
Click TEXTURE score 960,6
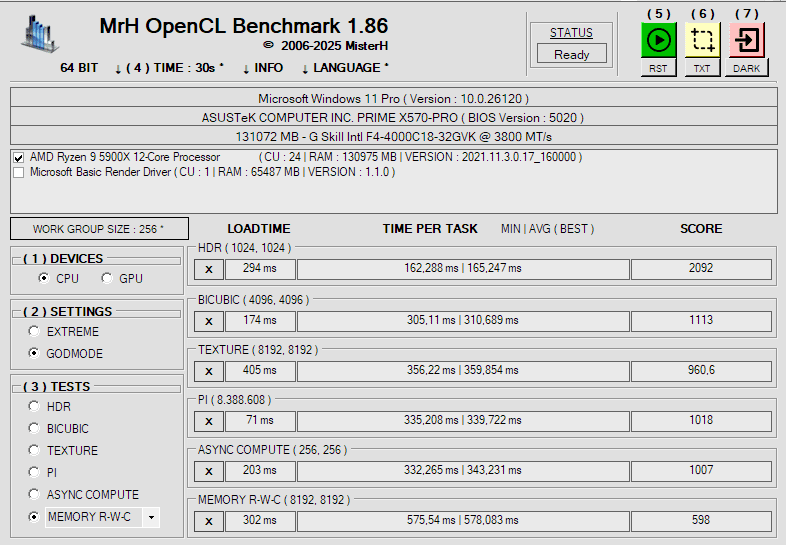701,371
